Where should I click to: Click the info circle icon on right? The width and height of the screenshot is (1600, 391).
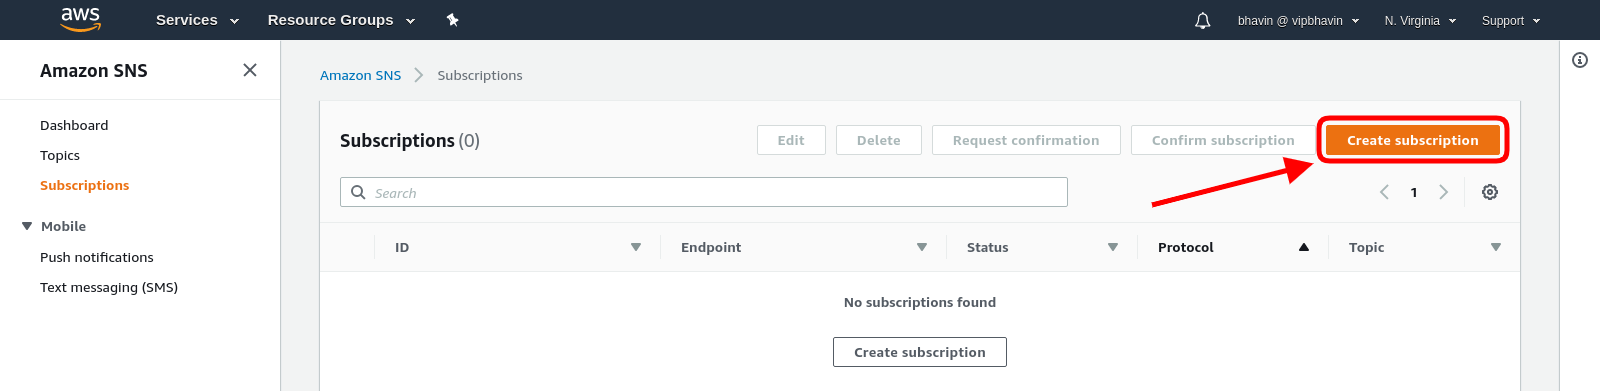pyautogui.click(x=1580, y=60)
